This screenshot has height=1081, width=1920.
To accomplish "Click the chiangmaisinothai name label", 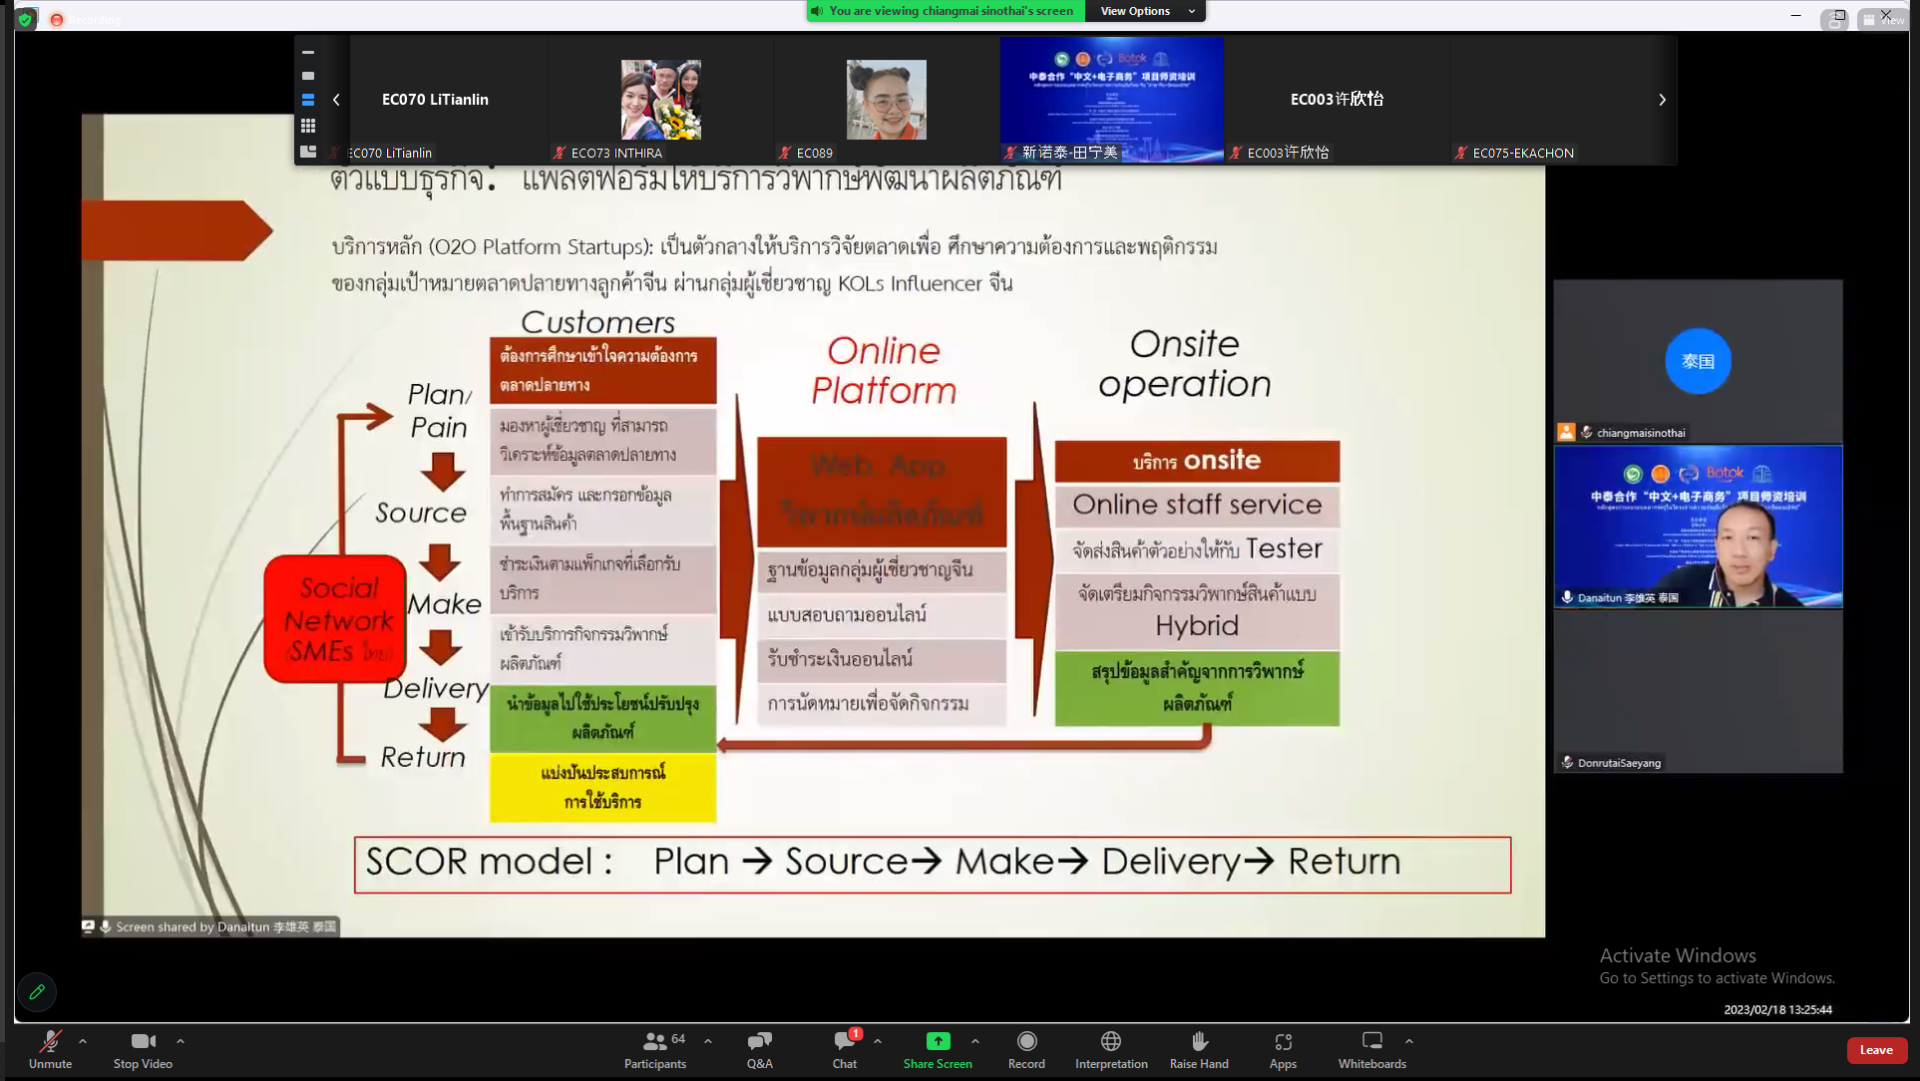I will coord(1640,433).
